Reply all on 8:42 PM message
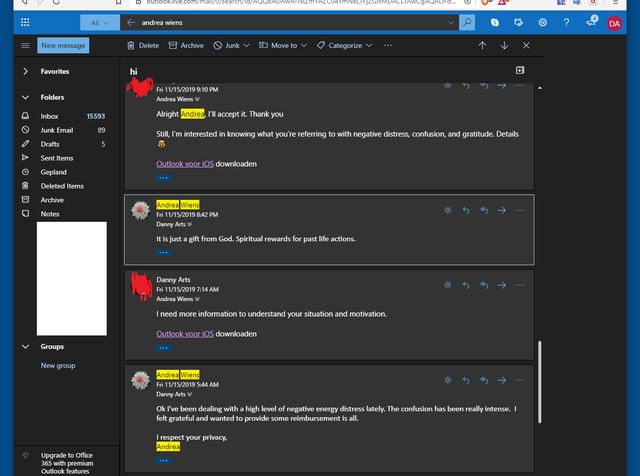 pos(484,210)
